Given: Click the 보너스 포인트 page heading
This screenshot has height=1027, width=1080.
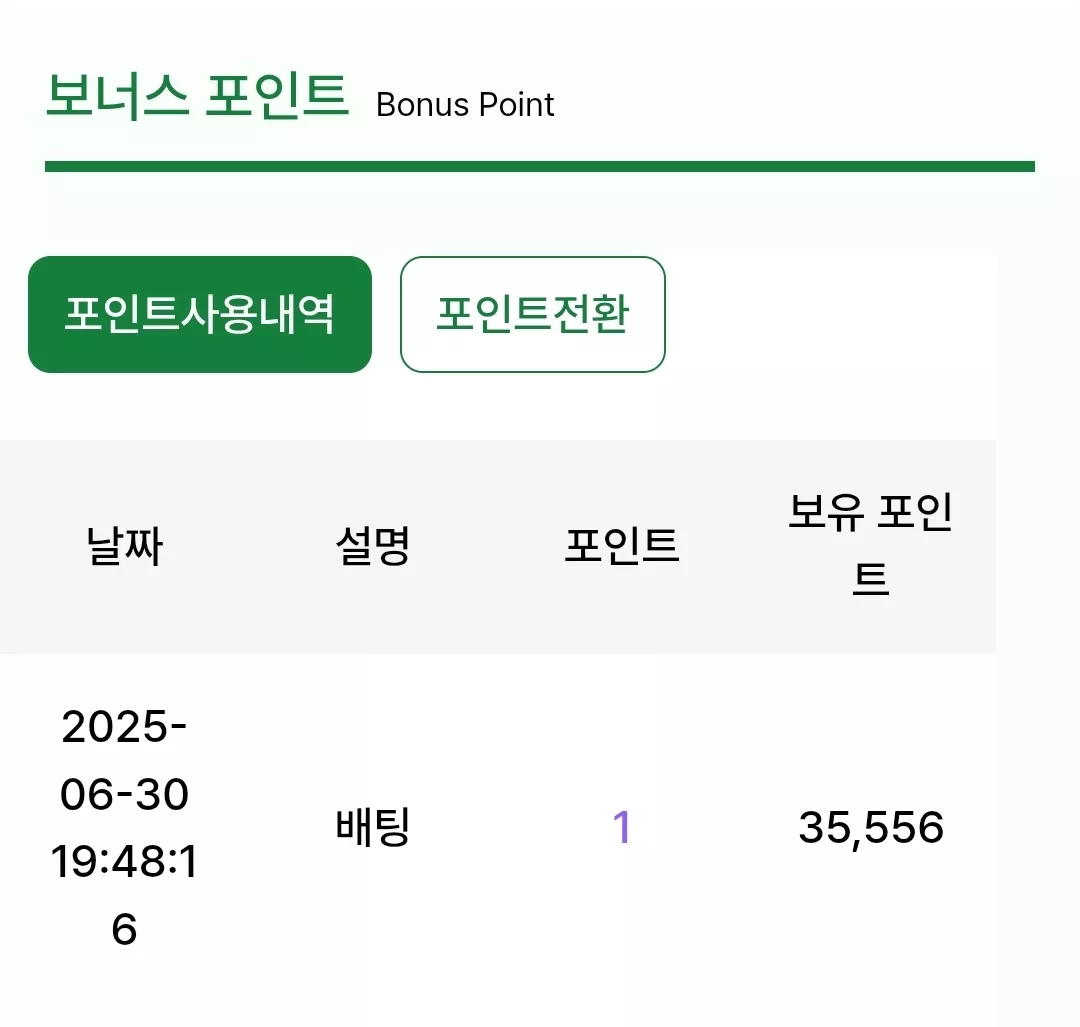Looking at the screenshot, I should 197,95.
